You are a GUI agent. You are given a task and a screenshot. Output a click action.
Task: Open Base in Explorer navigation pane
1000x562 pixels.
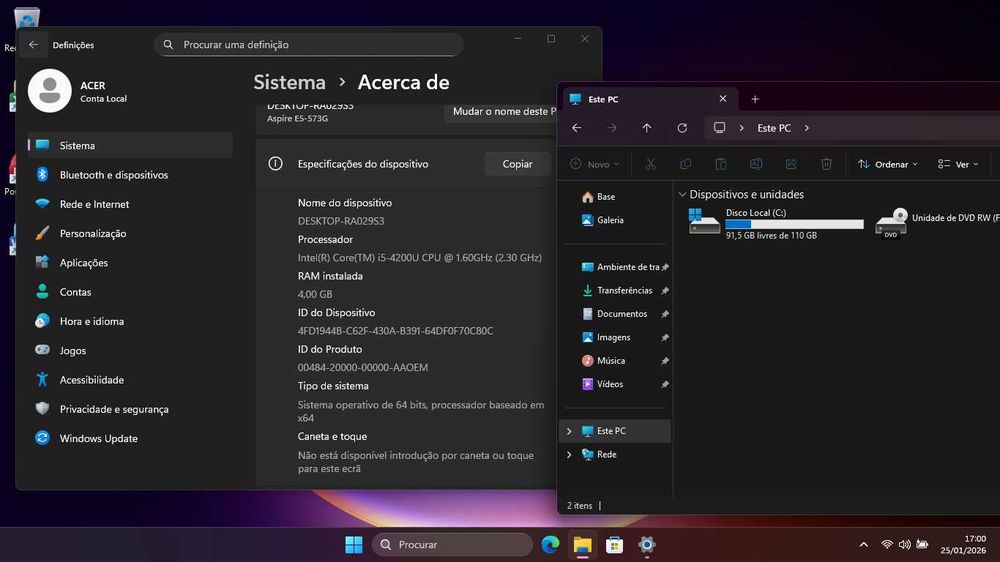pos(616,197)
